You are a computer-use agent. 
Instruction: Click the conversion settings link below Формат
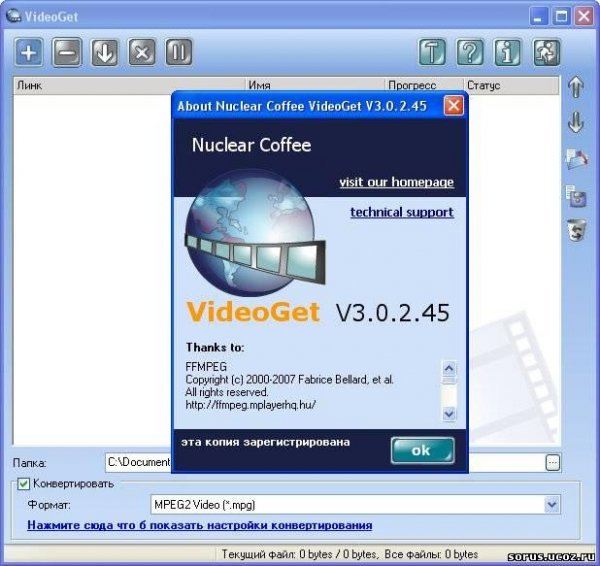point(200,525)
